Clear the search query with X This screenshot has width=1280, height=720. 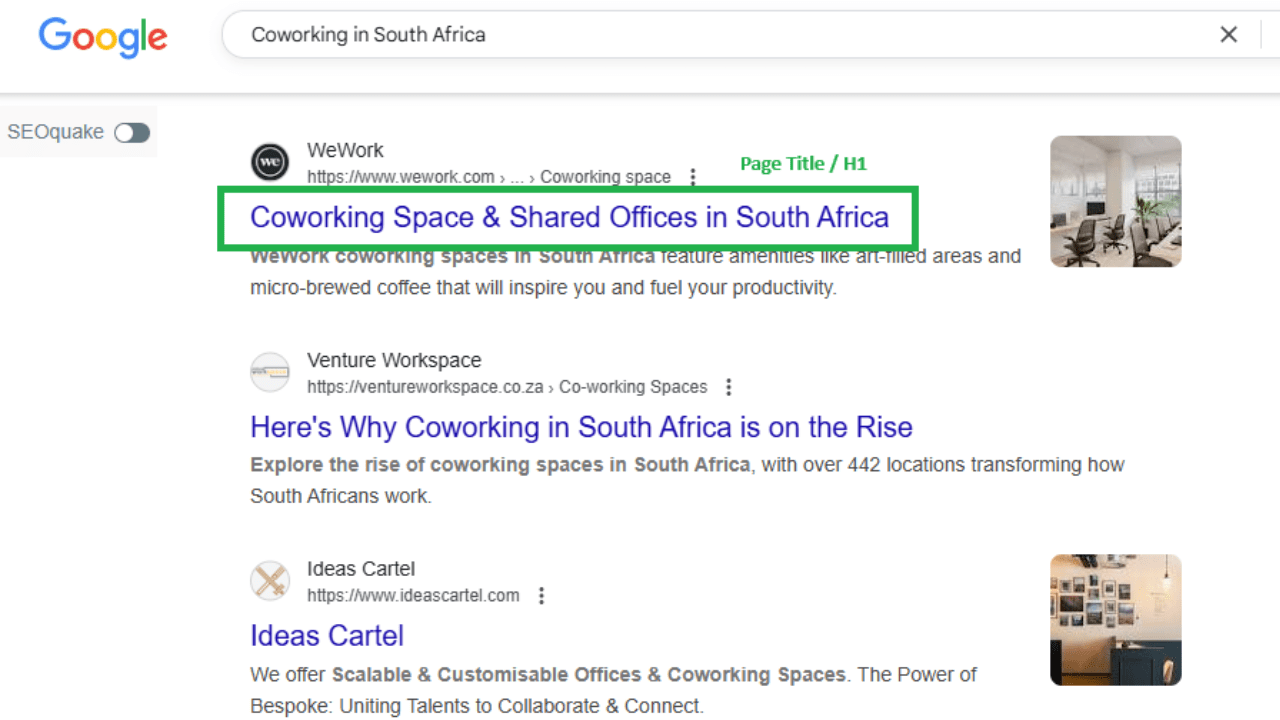point(1228,35)
